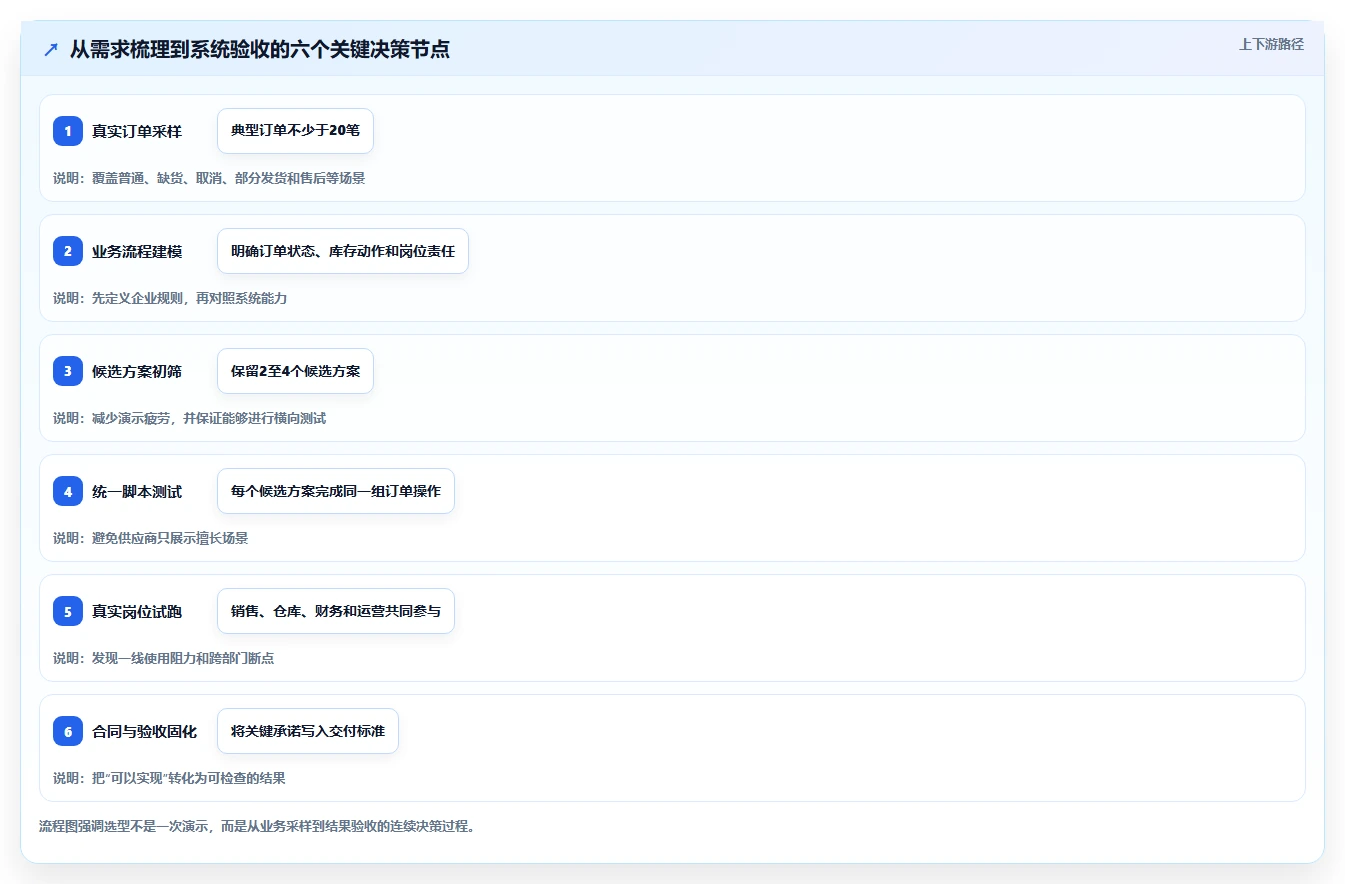Click the number 1 step badge
1345x884 pixels.
68,131
